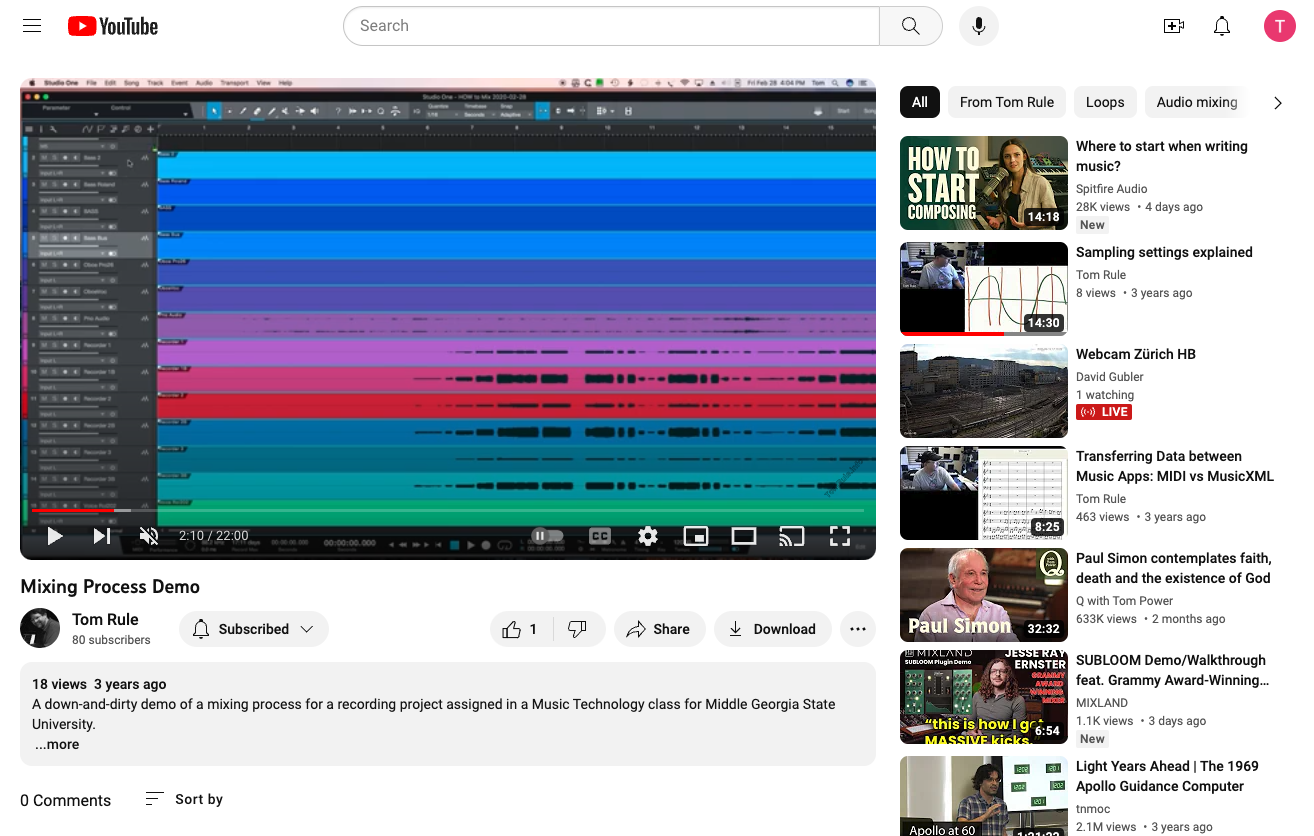Screen dimensions: 1314x836
Task: Open How To Start Composing thumbnail
Action: click(984, 183)
